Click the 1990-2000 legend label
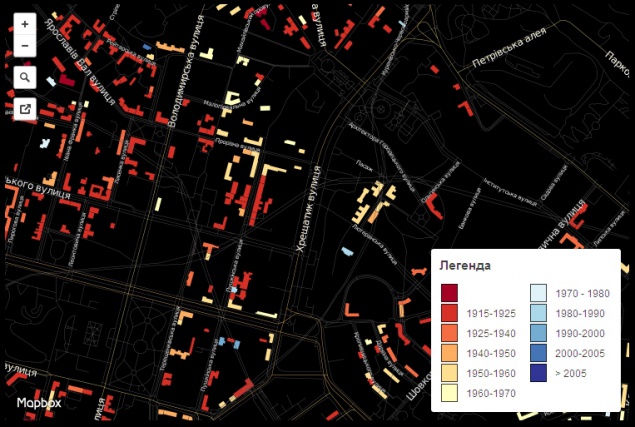Screen dimensions: 635x427 tap(580, 333)
